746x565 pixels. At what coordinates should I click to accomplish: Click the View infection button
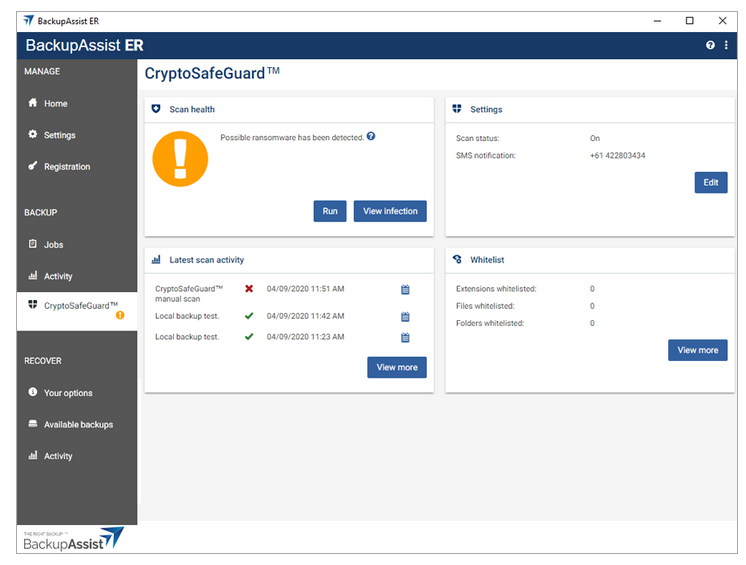pyautogui.click(x=390, y=211)
